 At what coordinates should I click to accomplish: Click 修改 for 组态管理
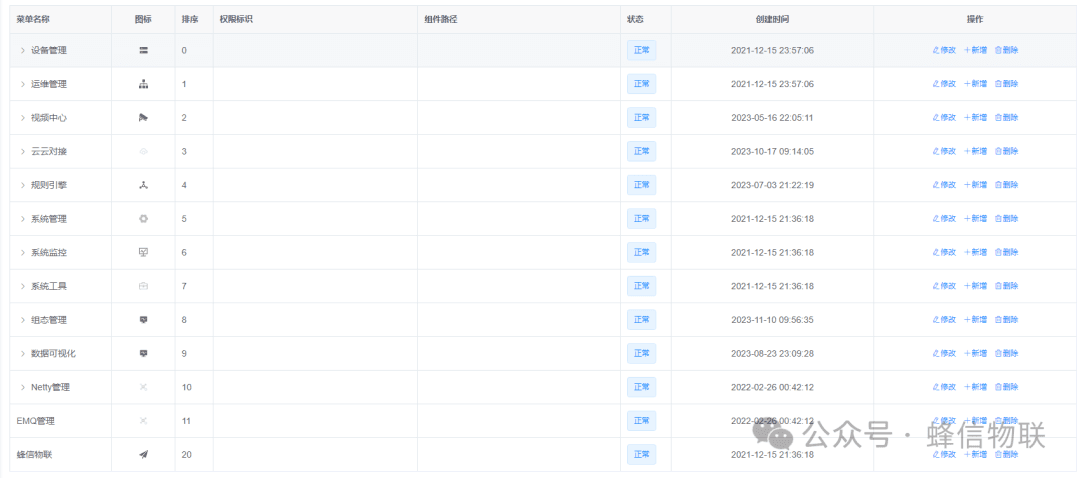click(x=944, y=320)
